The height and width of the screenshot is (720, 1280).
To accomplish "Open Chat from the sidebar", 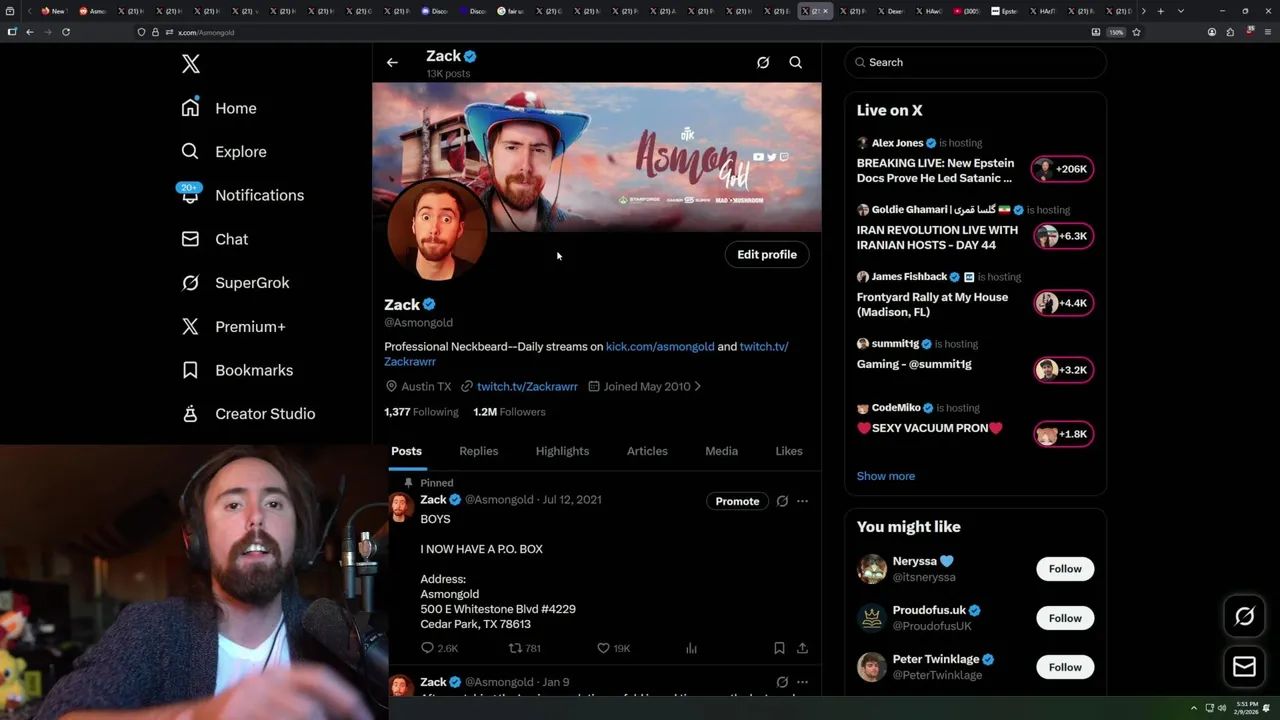I will (x=214, y=239).
